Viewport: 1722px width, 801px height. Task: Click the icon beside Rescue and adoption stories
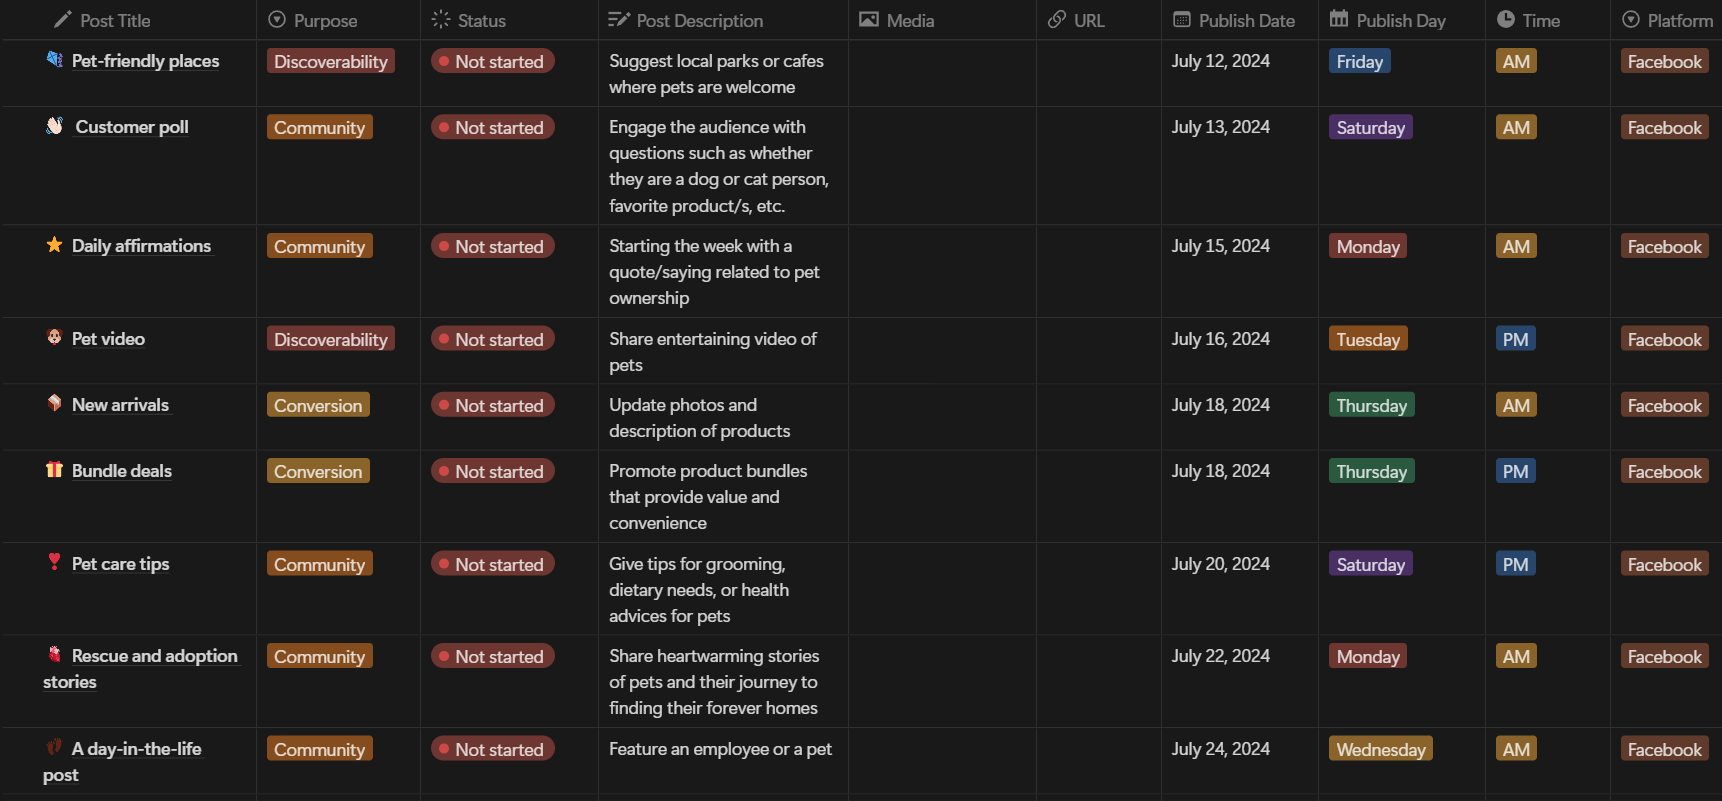pyautogui.click(x=54, y=655)
